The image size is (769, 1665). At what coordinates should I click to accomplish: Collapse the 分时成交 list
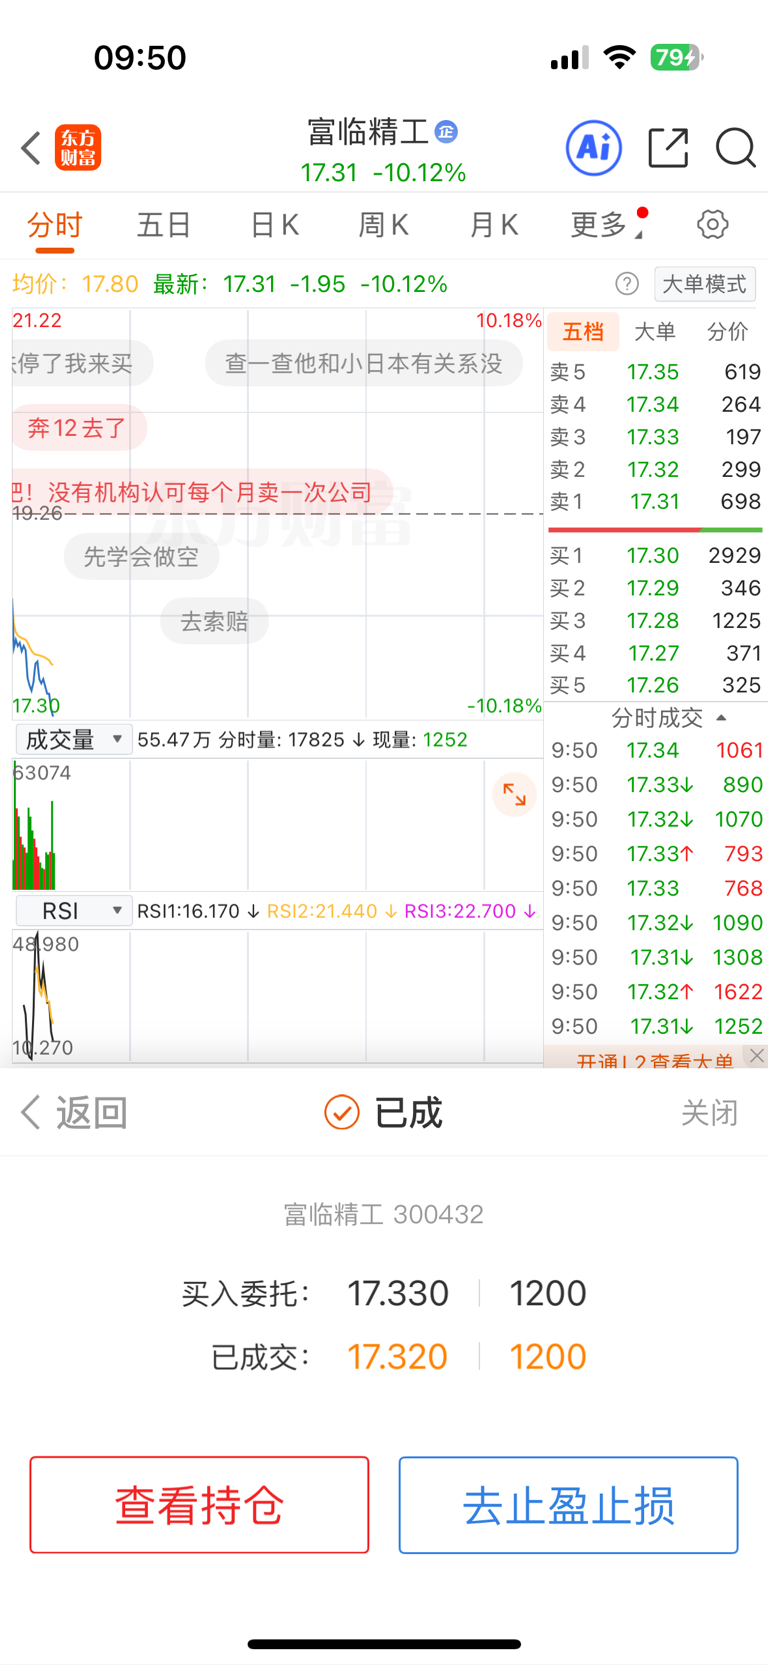669,718
